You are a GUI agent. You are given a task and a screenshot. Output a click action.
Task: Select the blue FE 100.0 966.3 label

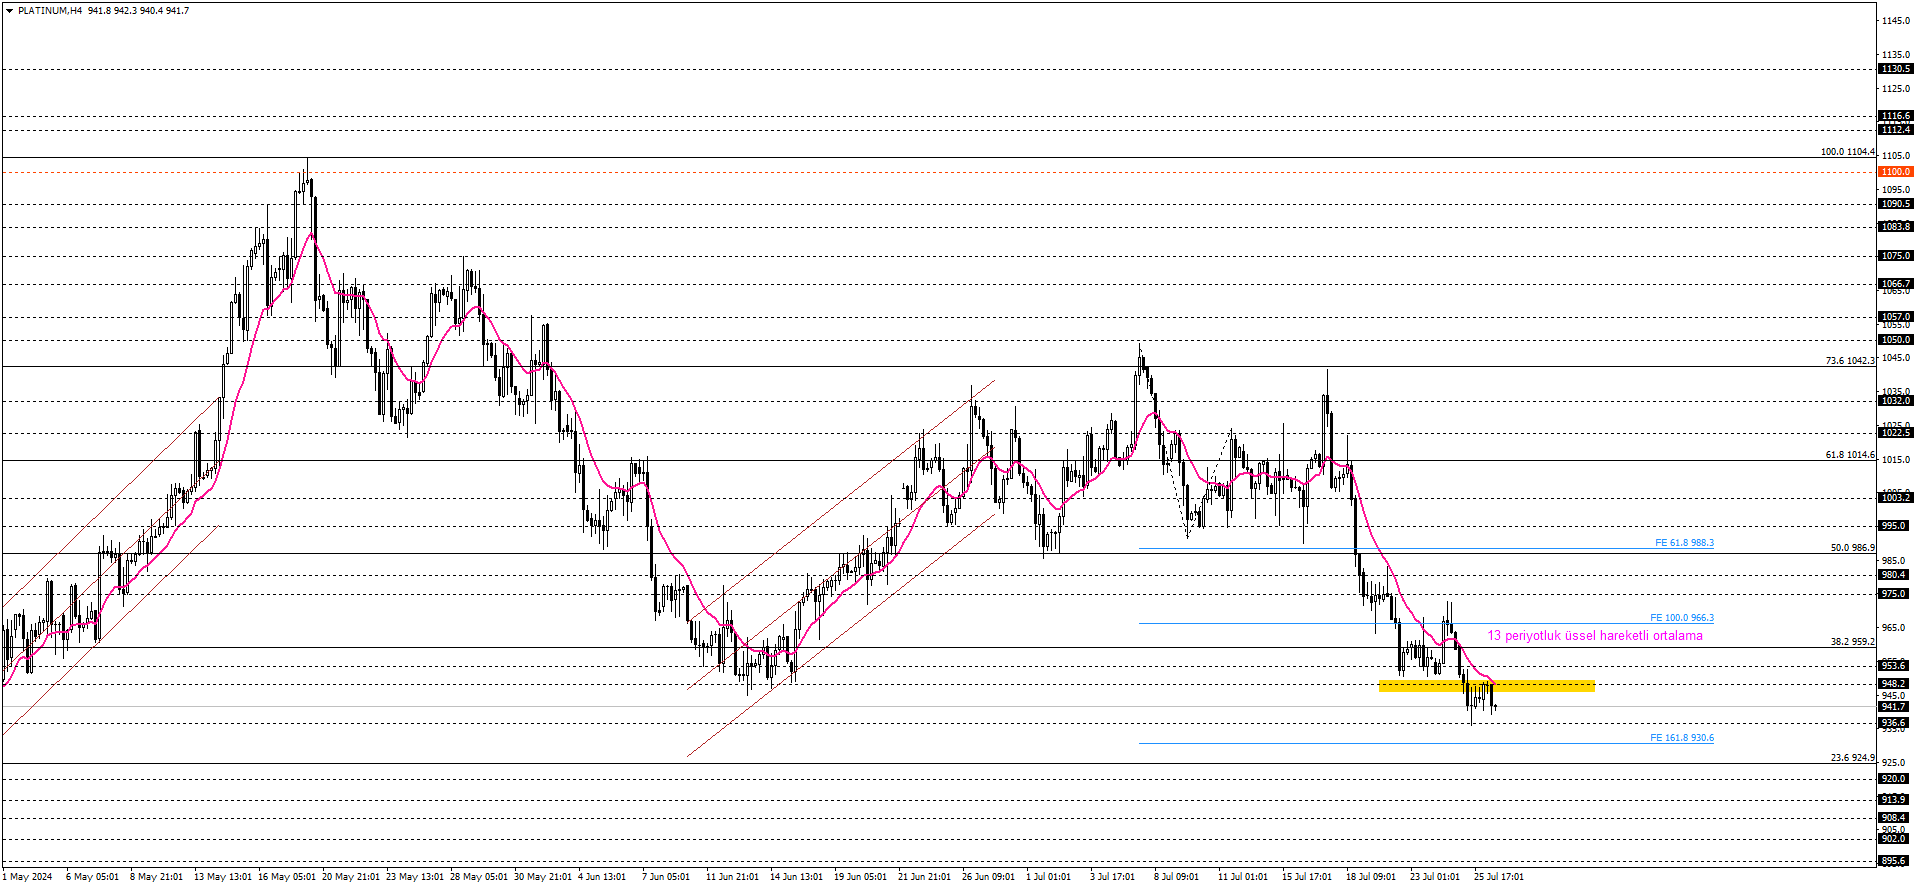1682,618
